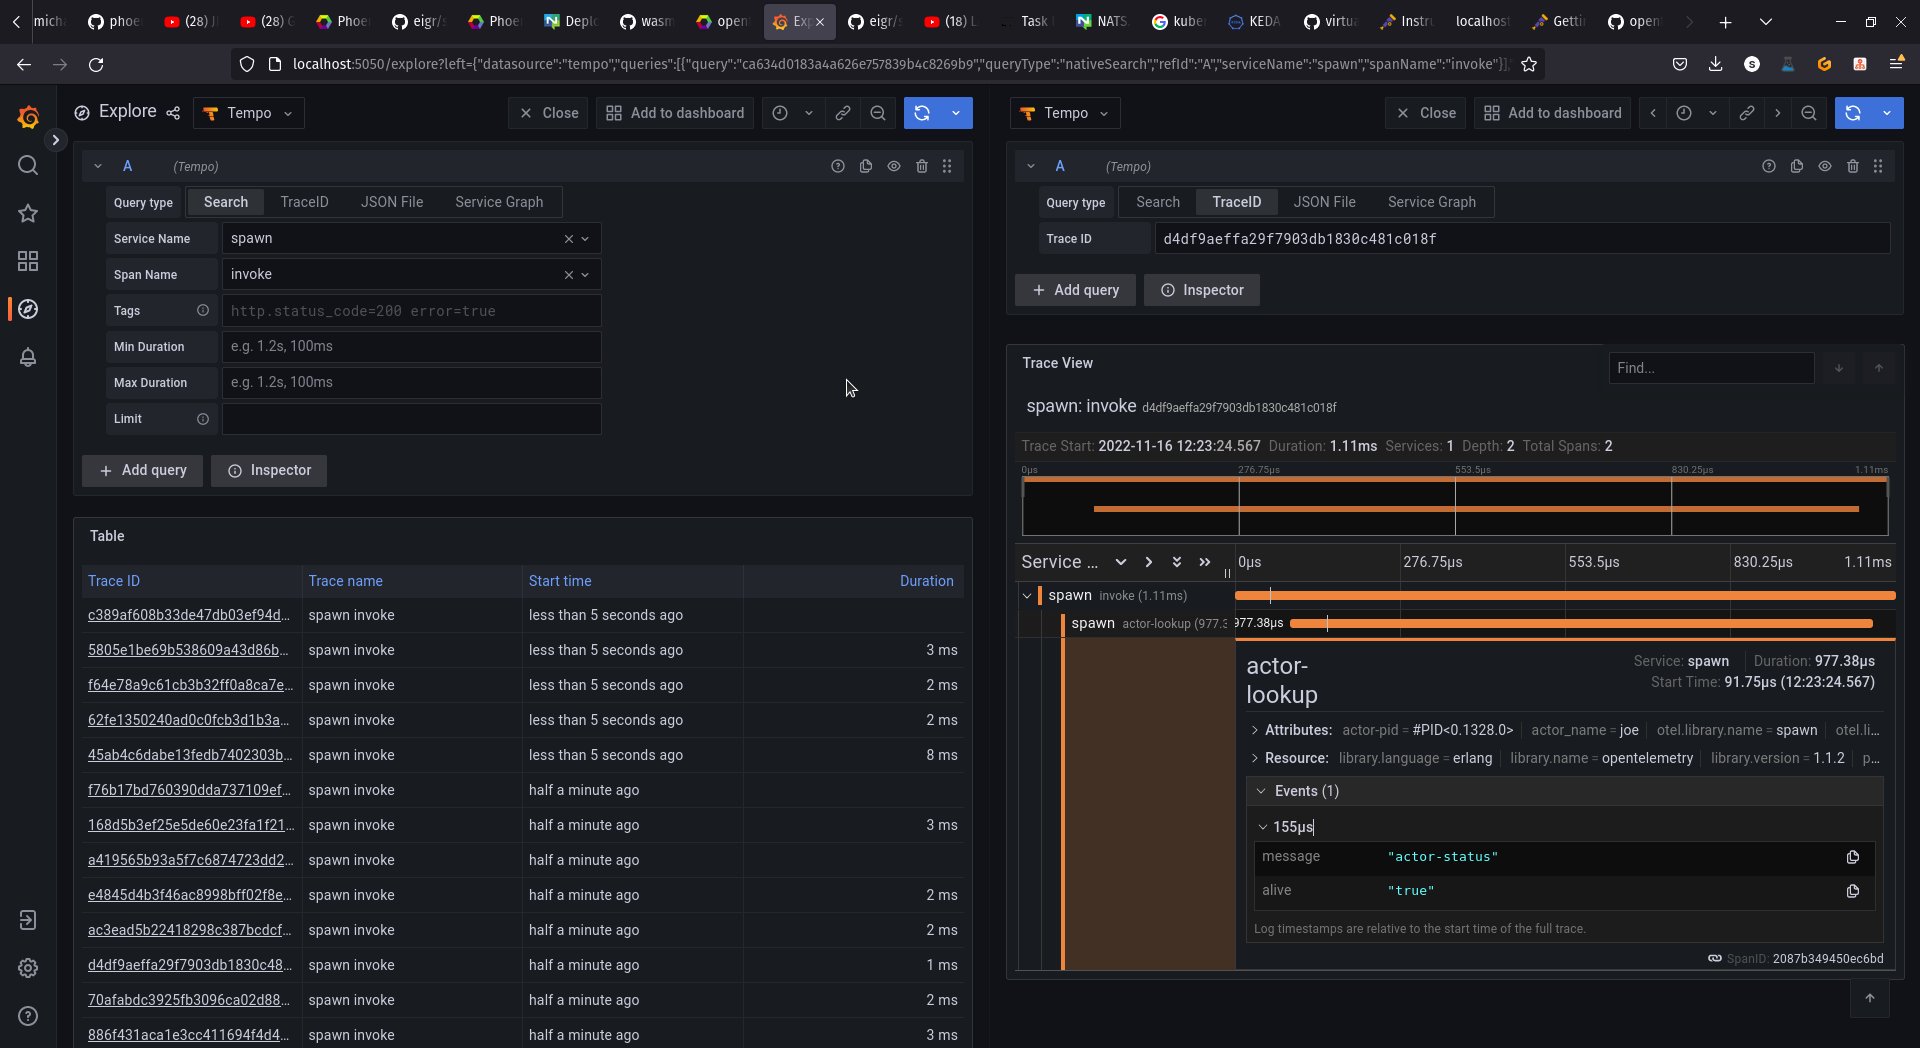The image size is (1920, 1048).
Task: Open Alerting bell icon in sidebar
Action: pyautogui.click(x=28, y=357)
